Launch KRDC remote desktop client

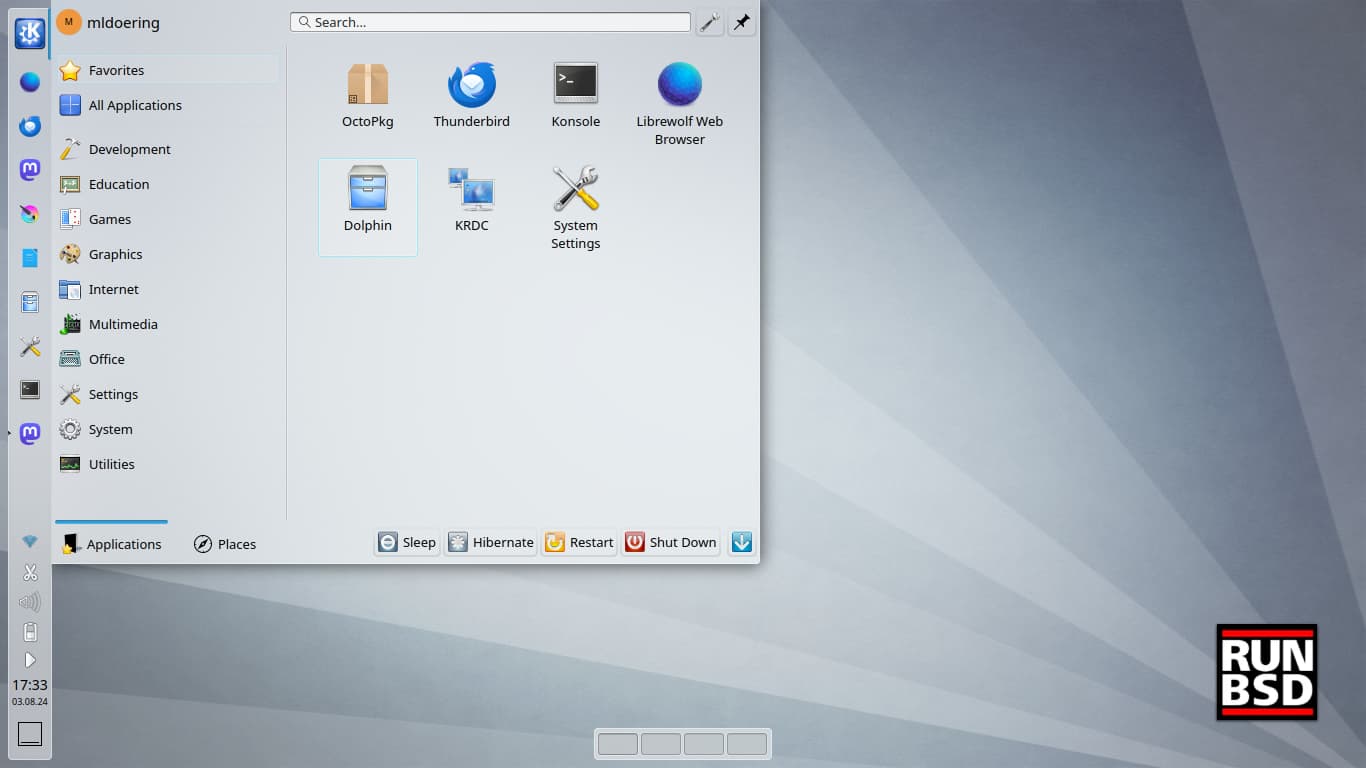472,200
